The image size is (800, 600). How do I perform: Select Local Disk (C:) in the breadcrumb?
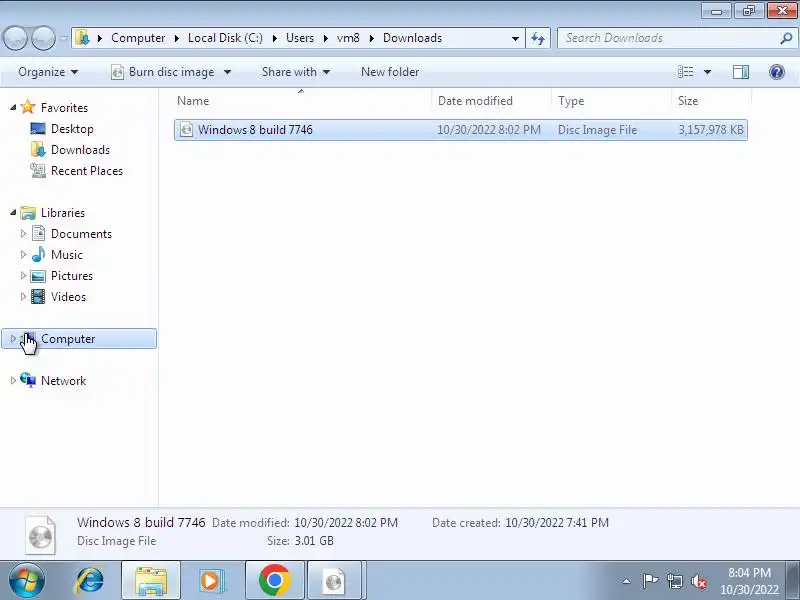[x=225, y=38]
